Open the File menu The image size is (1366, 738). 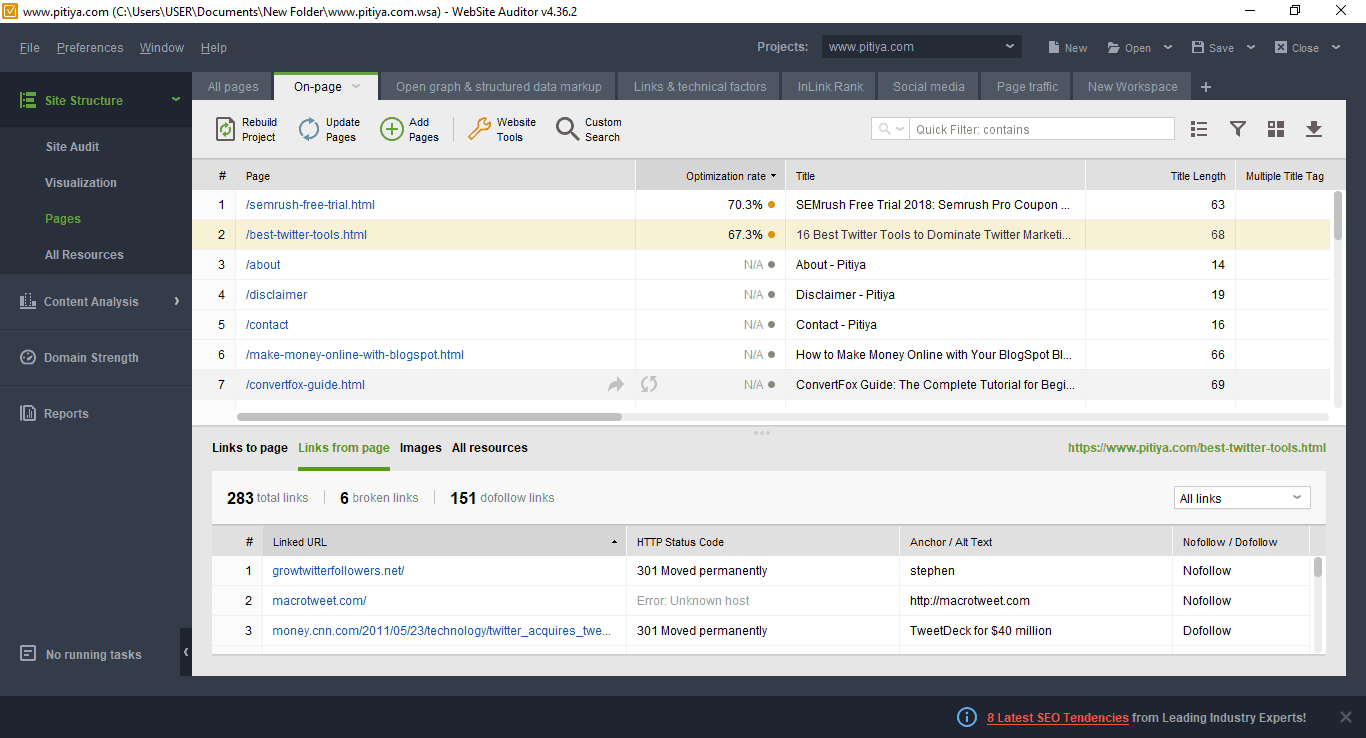tap(30, 48)
